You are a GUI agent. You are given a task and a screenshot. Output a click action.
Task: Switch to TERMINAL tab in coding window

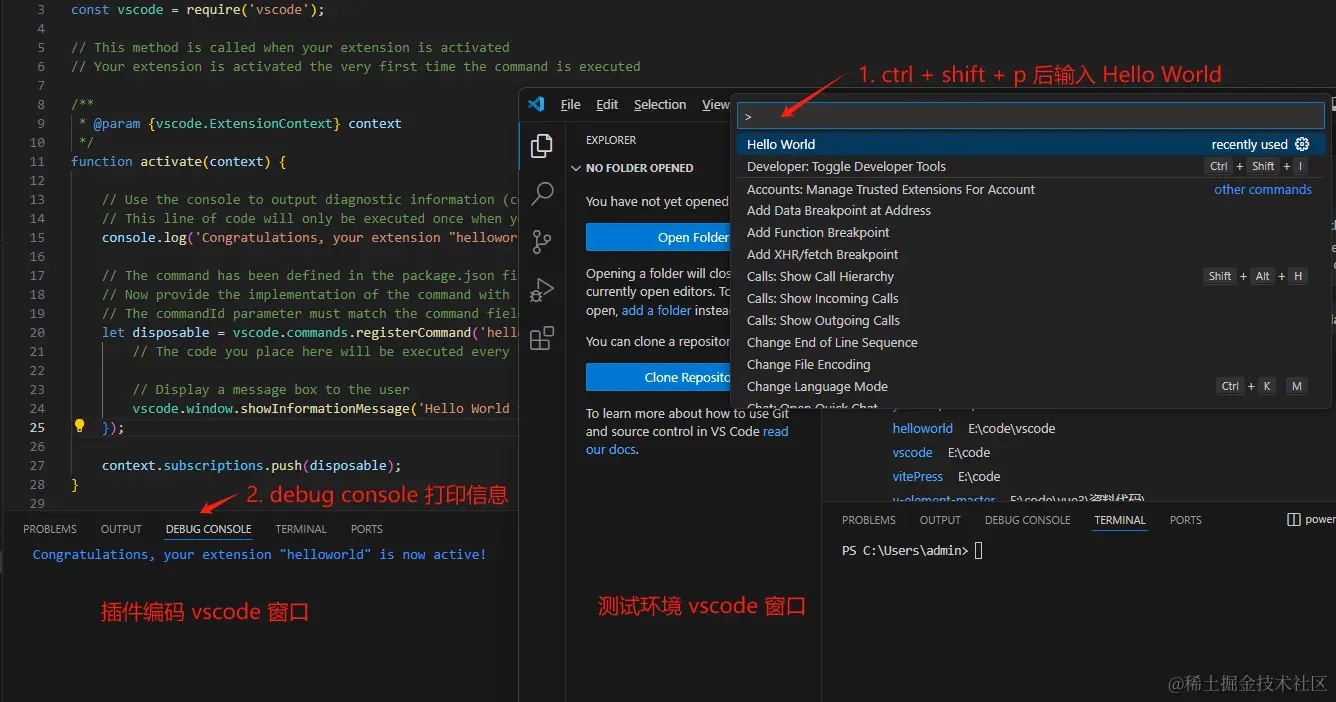[301, 529]
